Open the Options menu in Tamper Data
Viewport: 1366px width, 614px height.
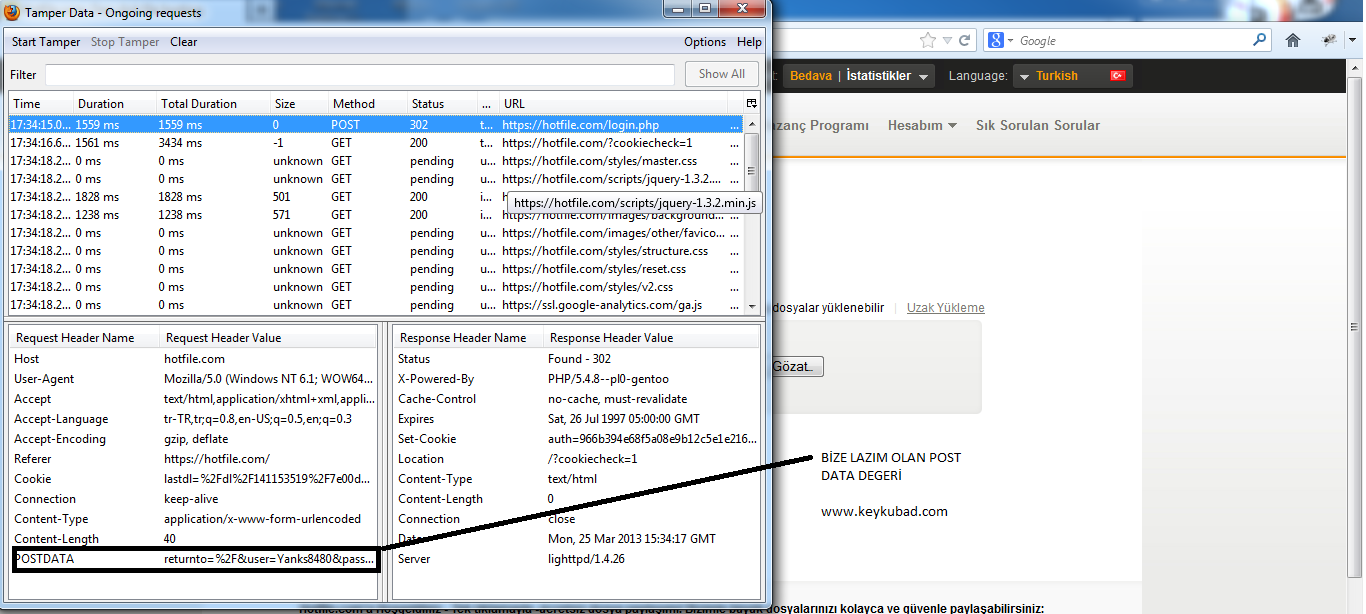705,42
